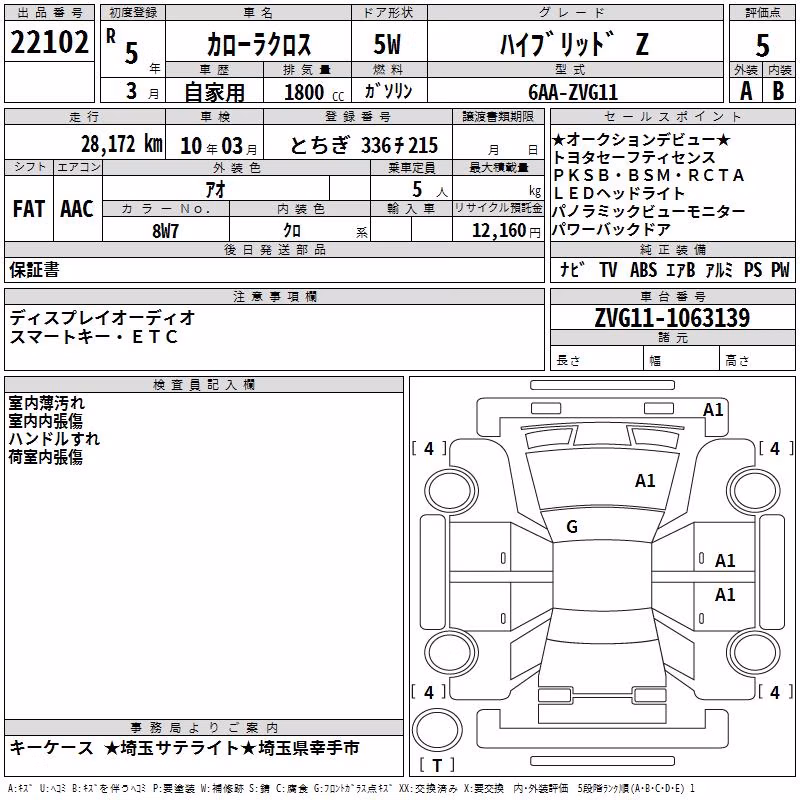The height and width of the screenshot is (800, 800).
Task: Click the vehicle history 自家用
Action: [x=214, y=92]
